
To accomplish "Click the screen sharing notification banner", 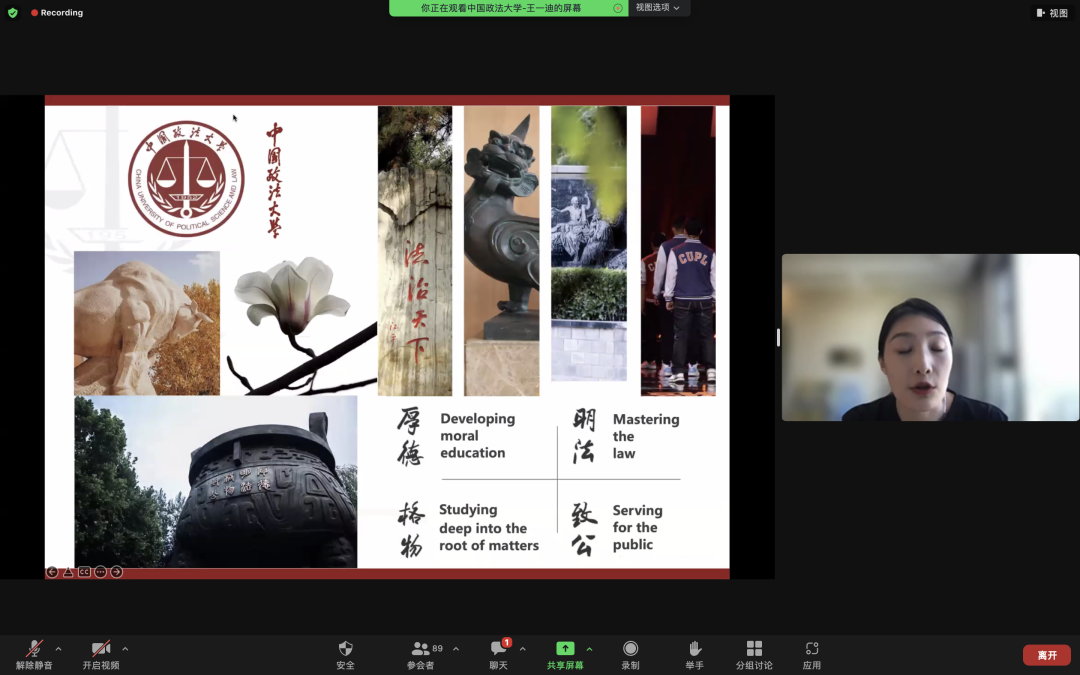I will (x=508, y=8).
